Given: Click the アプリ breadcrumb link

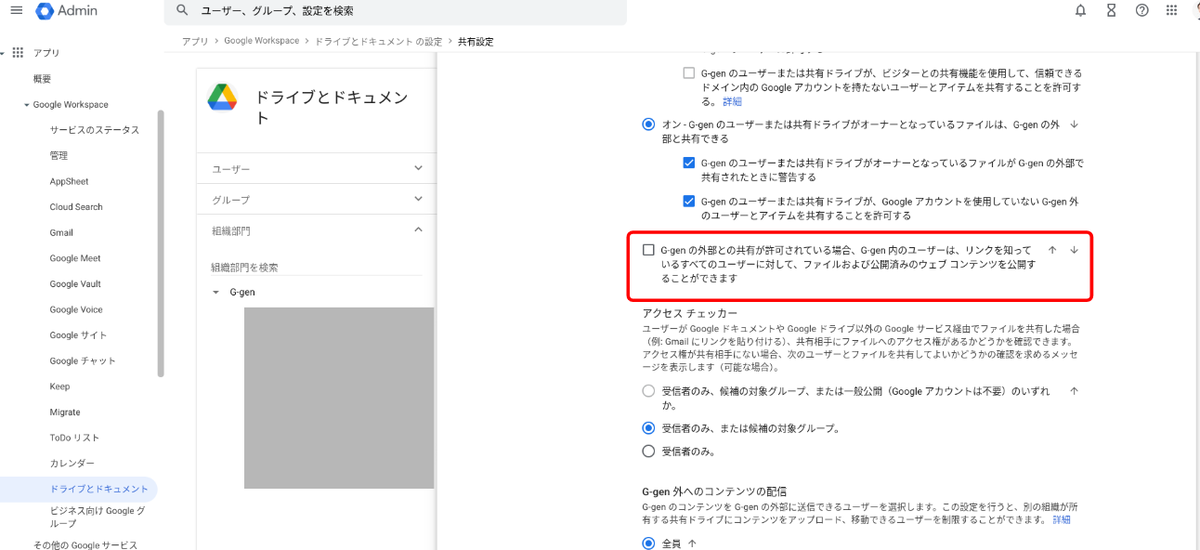Looking at the screenshot, I should [195, 41].
